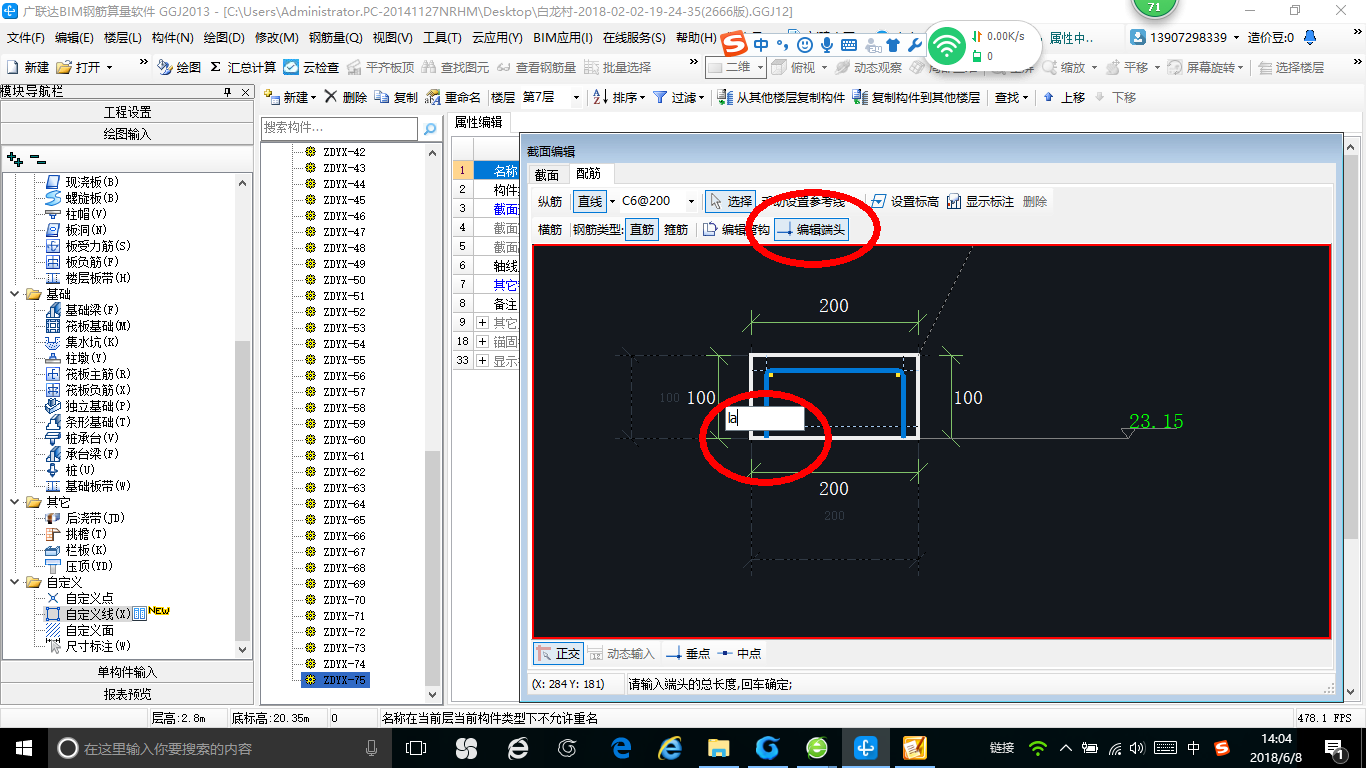Open a project with 打开 icon
This screenshot has height=768, width=1366.
(x=80, y=67)
